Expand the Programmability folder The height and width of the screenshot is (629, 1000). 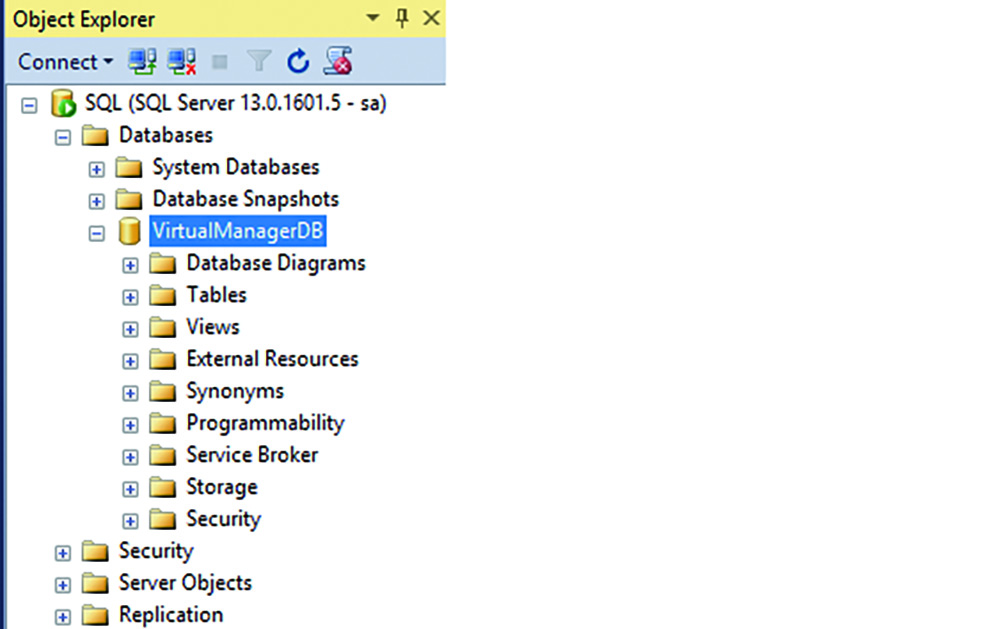point(130,425)
